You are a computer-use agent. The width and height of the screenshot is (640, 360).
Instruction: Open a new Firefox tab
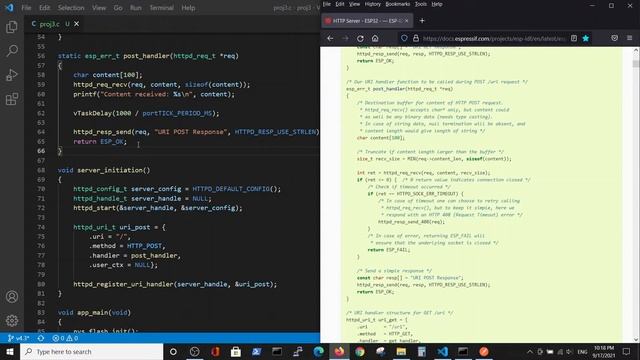[422, 21]
